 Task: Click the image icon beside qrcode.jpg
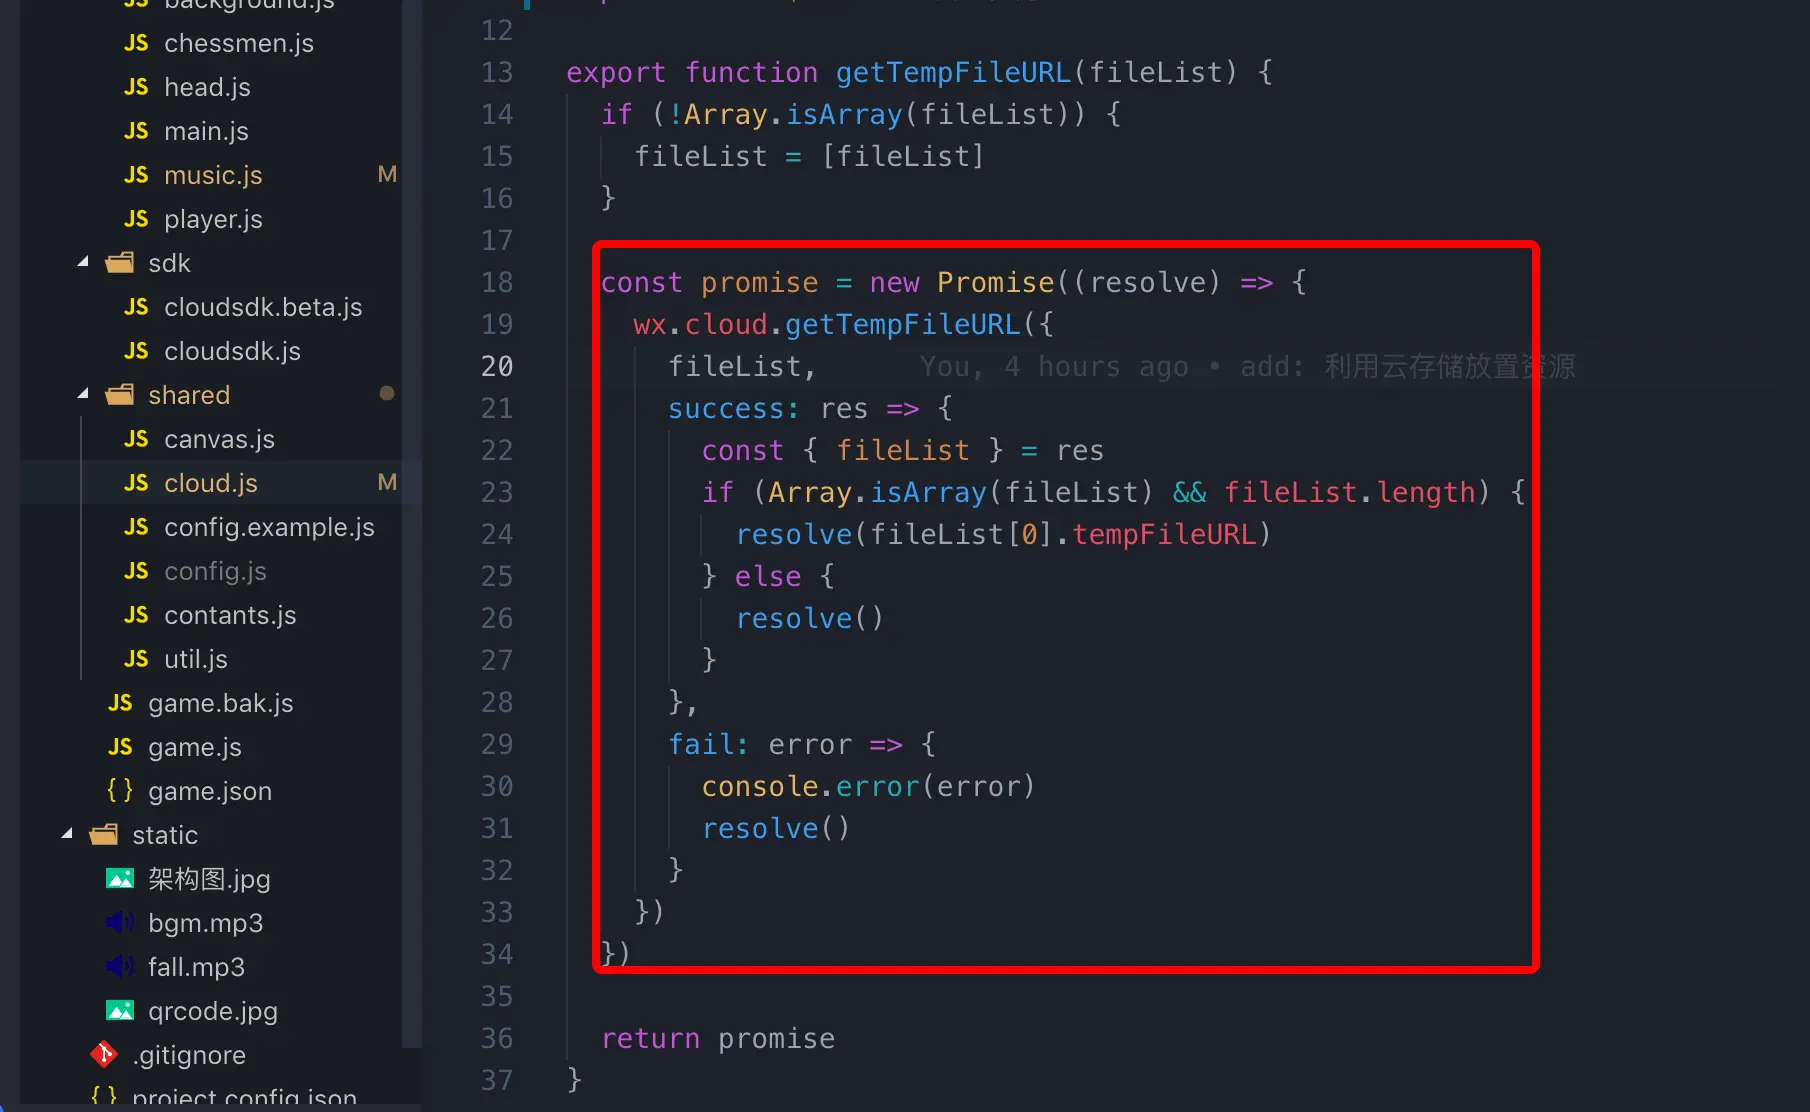120,1011
